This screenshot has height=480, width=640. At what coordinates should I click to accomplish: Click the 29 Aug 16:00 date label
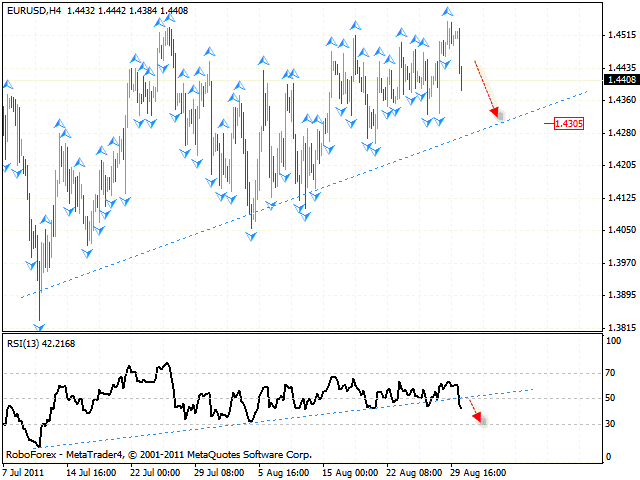tap(477, 469)
